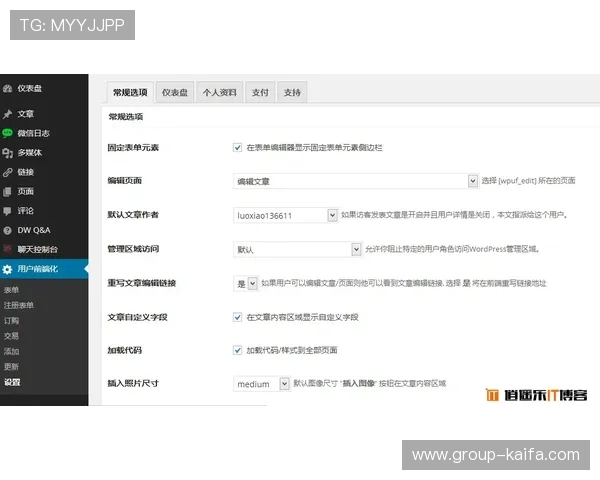Open the 交易 submenu link
This screenshot has height=480, width=600.
pyautogui.click(x=11, y=336)
